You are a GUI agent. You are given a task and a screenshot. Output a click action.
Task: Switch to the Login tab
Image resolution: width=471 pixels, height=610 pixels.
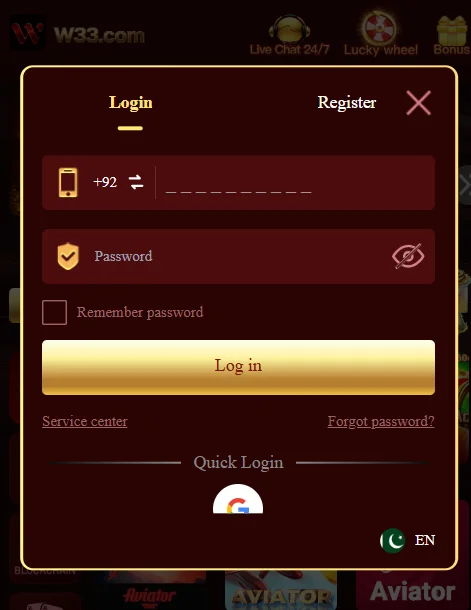(x=130, y=103)
